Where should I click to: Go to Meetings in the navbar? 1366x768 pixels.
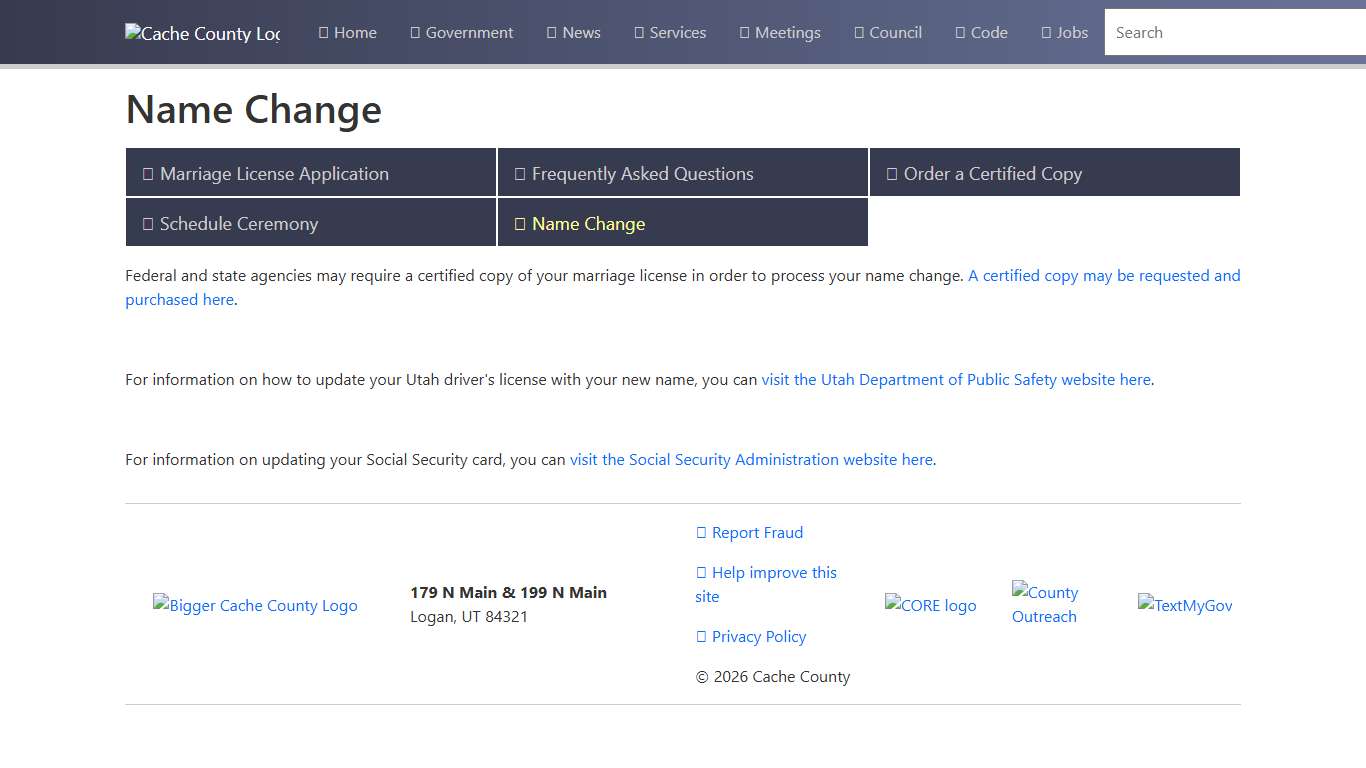pyautogui.click(x=780, y=33)
